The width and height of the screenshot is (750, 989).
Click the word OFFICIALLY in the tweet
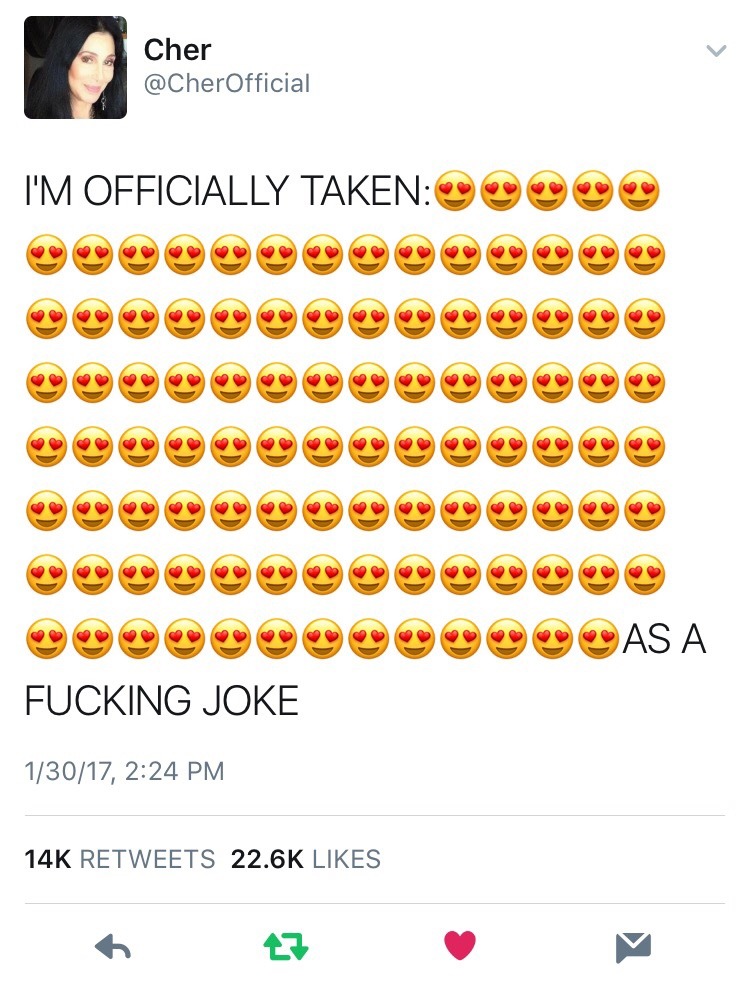[194, 190]
